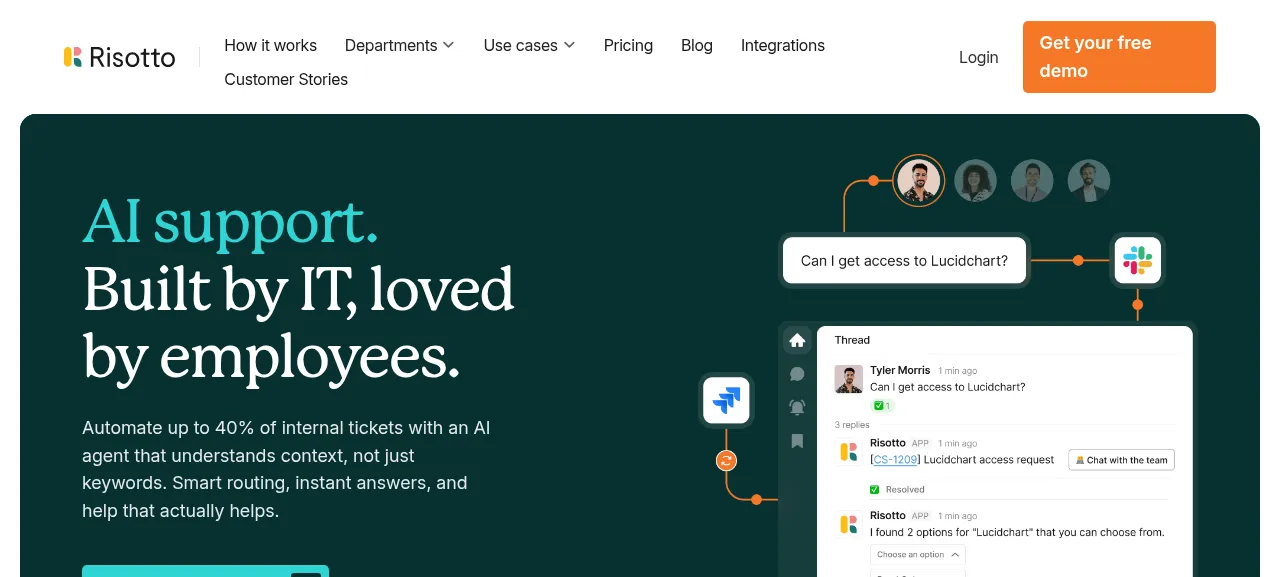
Task: Click the Slack icon tile
Action: [1138, 260]
